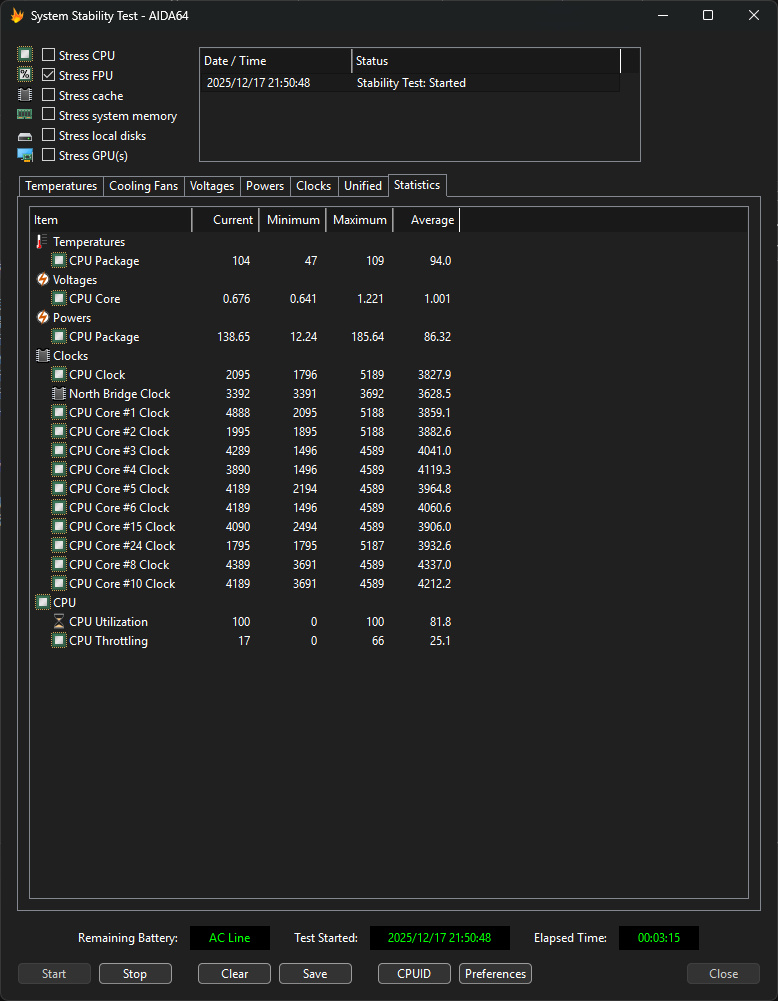778x1001 pixels.
Task: Click the Status log column header
Action: (486, 61)
